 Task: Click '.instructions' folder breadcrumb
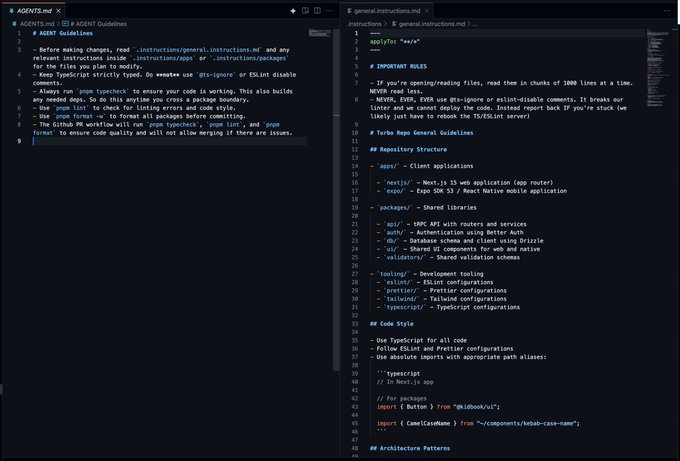pos(364,24)
